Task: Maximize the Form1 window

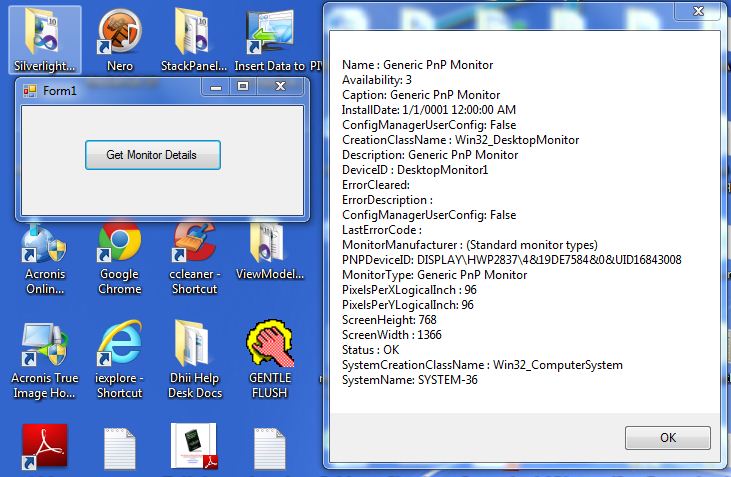Action: (243, 87)
